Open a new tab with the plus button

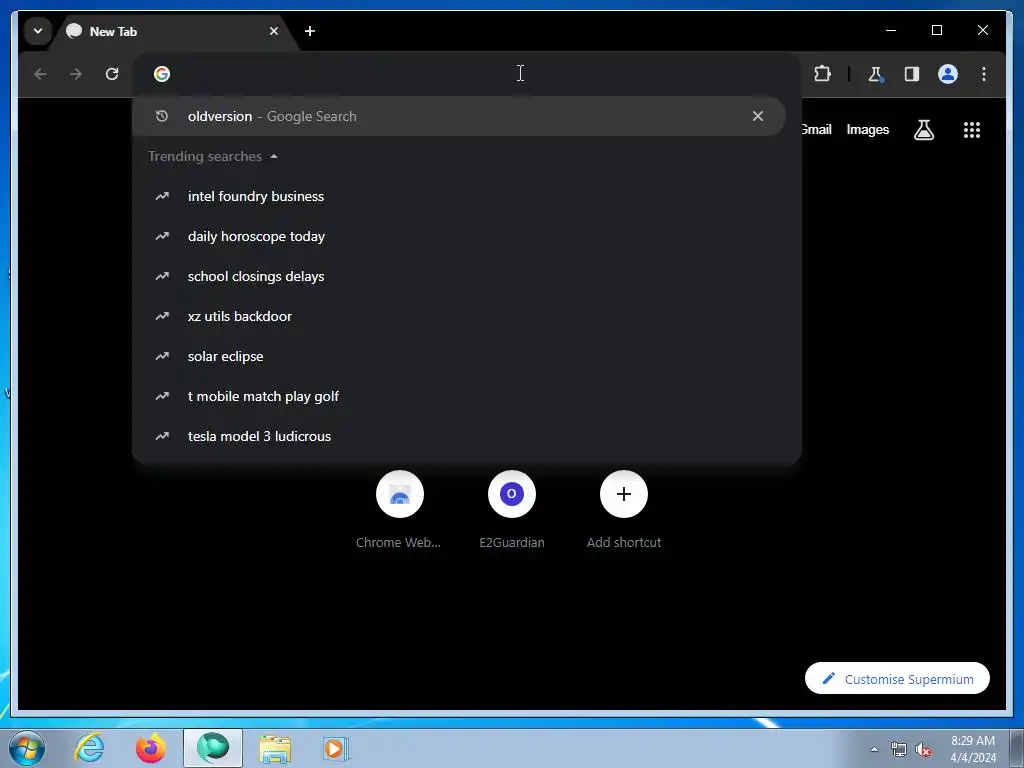point(310,31)
